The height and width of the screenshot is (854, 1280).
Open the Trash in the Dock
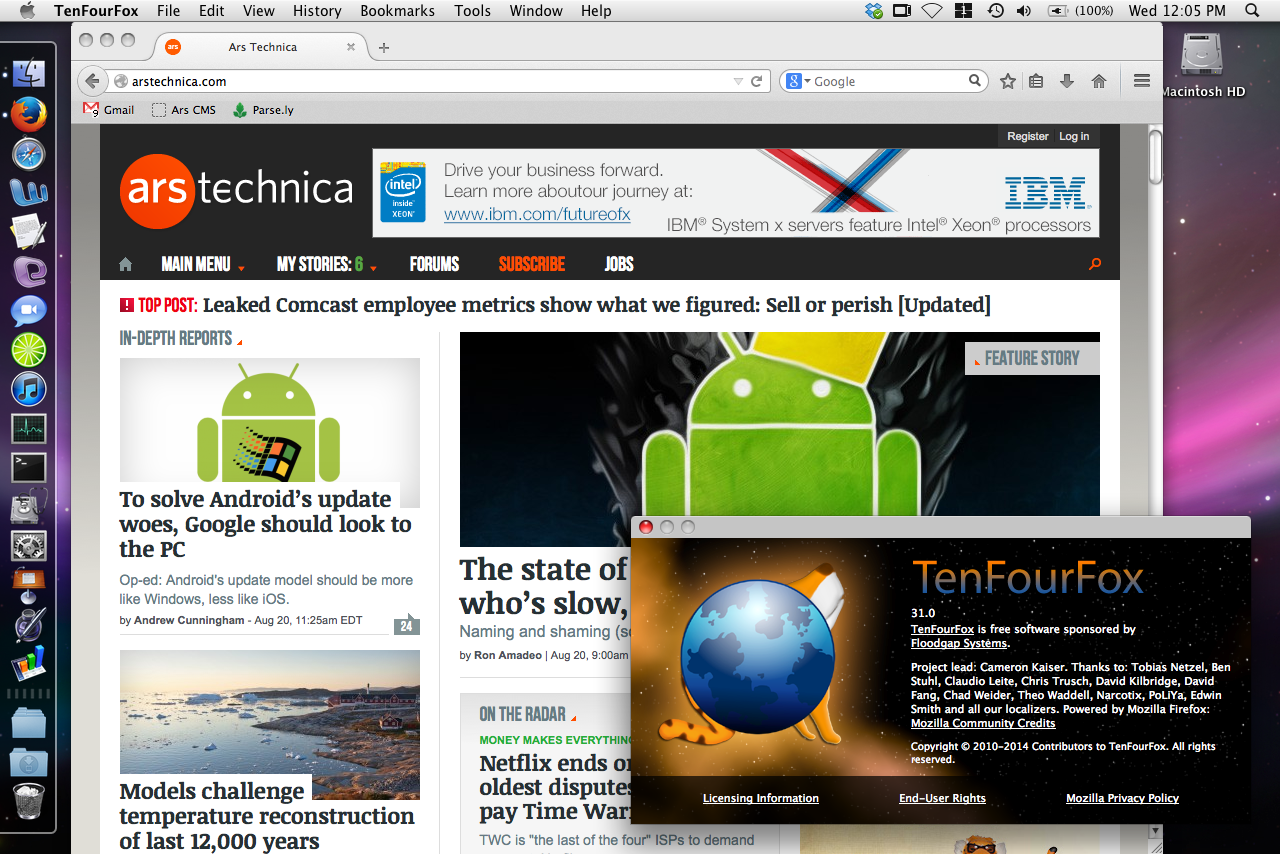point(29,801)
